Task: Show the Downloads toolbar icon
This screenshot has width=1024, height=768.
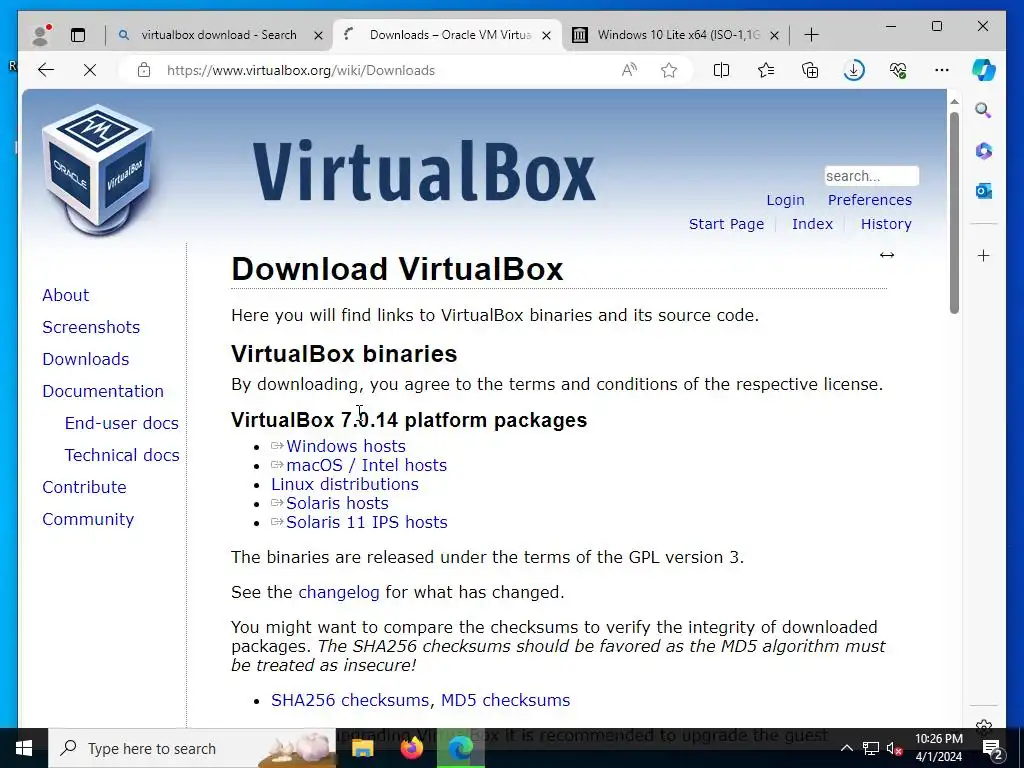Action: 854,70
